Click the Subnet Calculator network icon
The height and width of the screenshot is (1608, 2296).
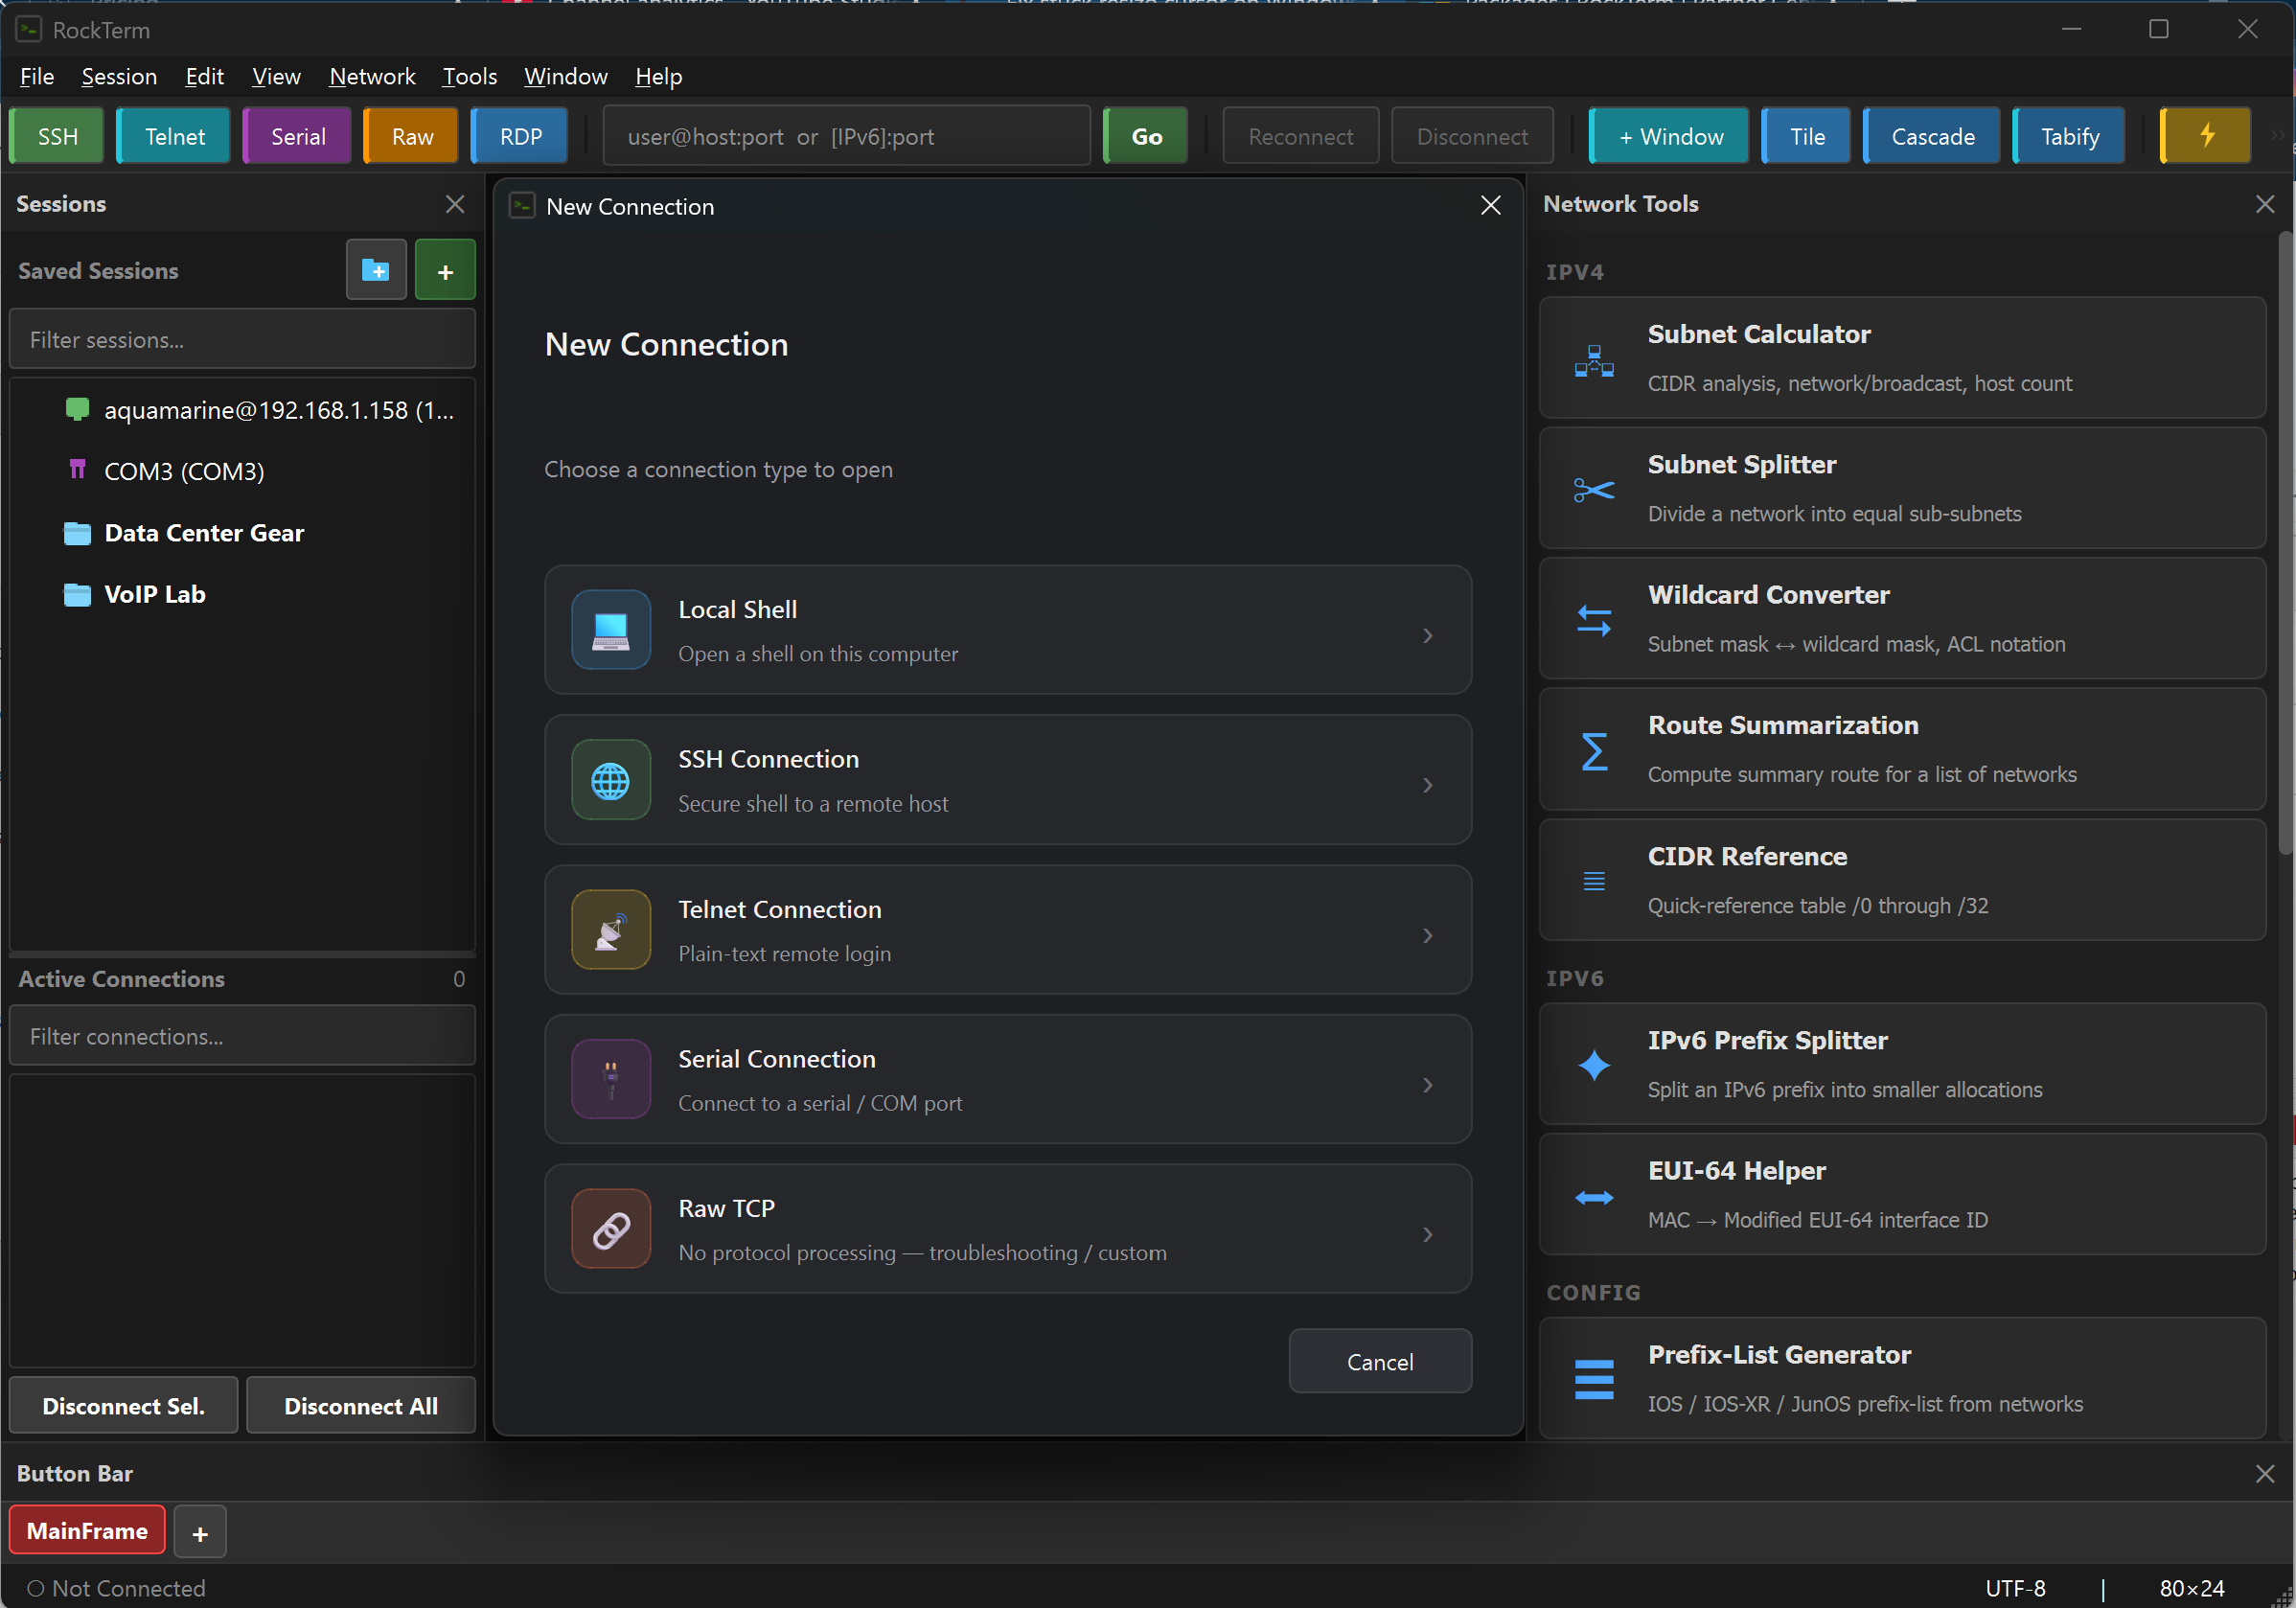[1594, 359]
